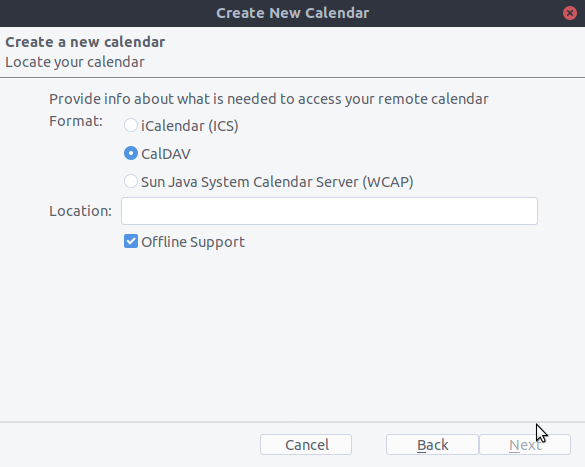Click the CalDAV label text

pyautogui.click(x=166, y=154)
